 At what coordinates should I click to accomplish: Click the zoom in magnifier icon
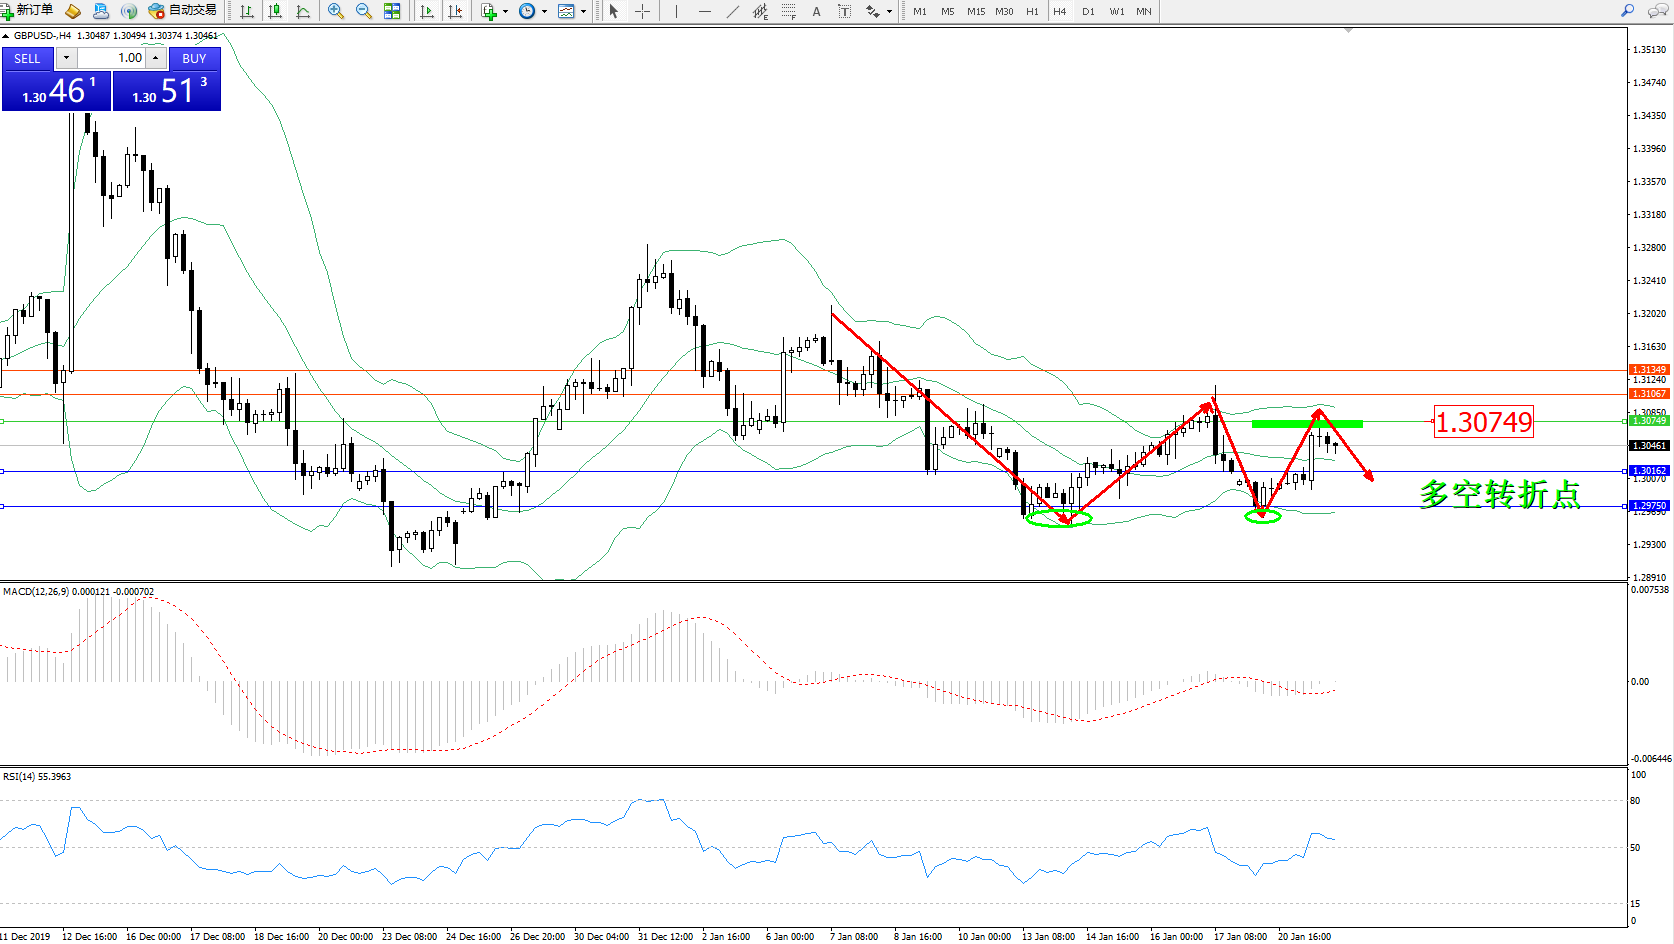(x=336, y=11)
